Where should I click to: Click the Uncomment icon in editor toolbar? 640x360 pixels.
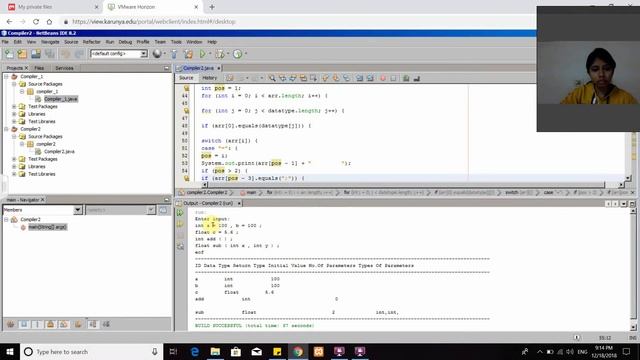click(x=416, y=78)
